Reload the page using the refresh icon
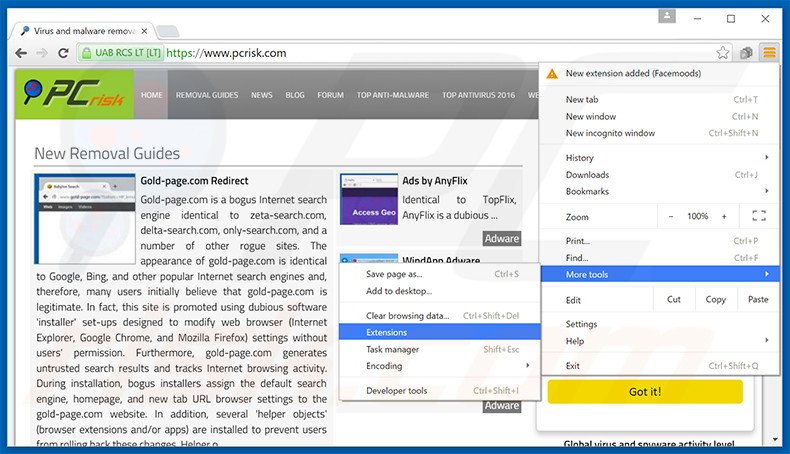This screenshot has height=454, width=790. 63,53
